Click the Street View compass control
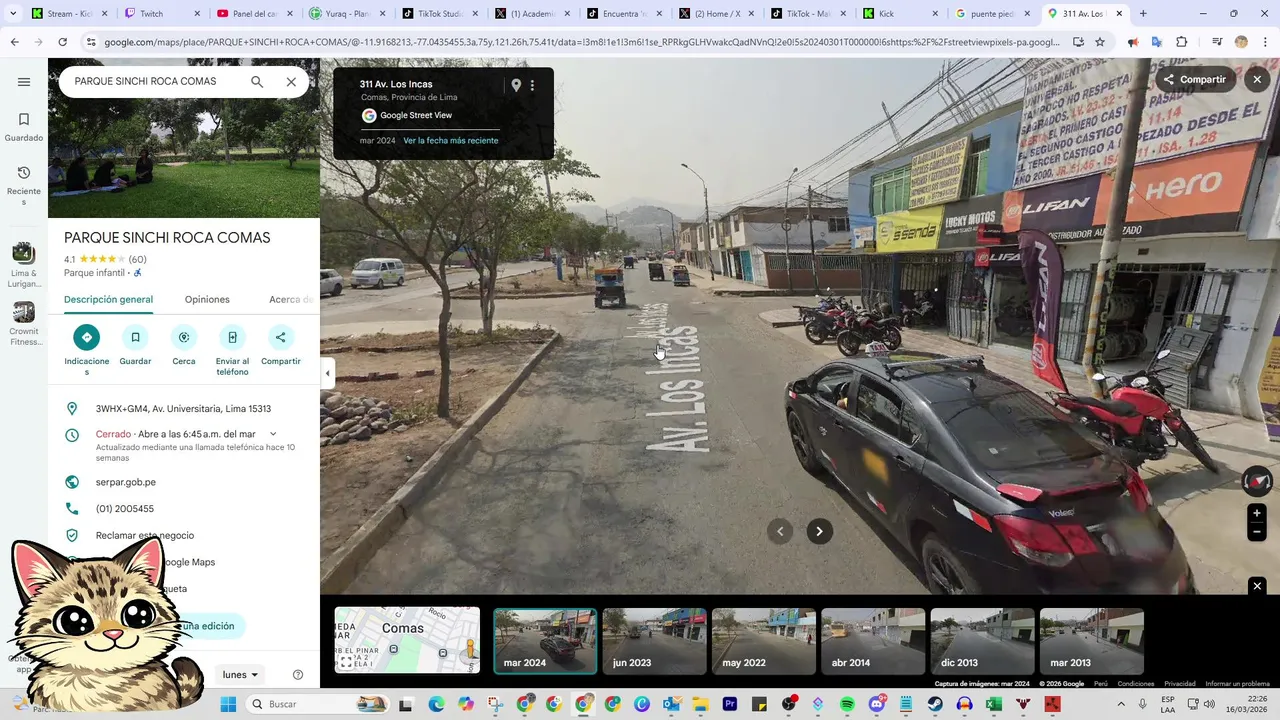This screenshot has height=720, width=1280. (x=1257, y=481)
